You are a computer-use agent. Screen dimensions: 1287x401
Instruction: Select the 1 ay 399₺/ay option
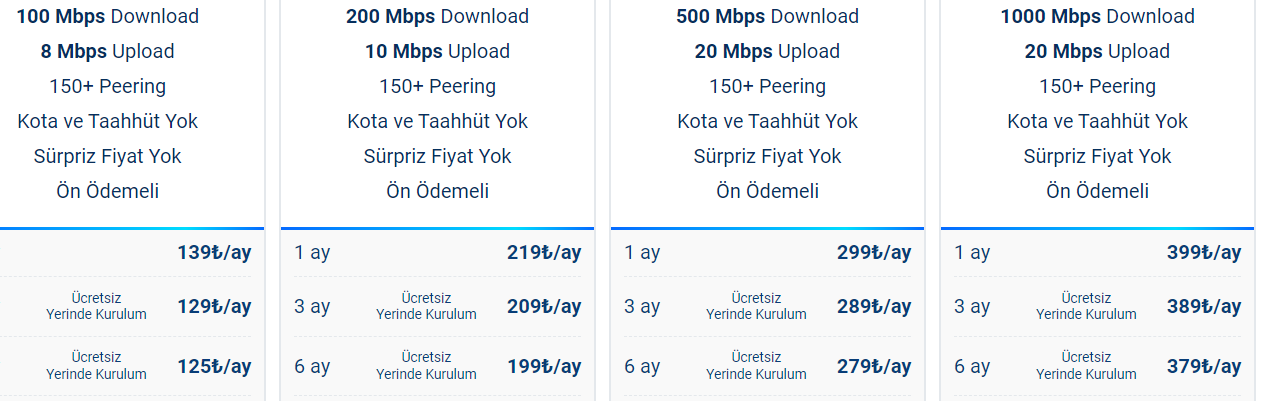(x=1097, y=253)
